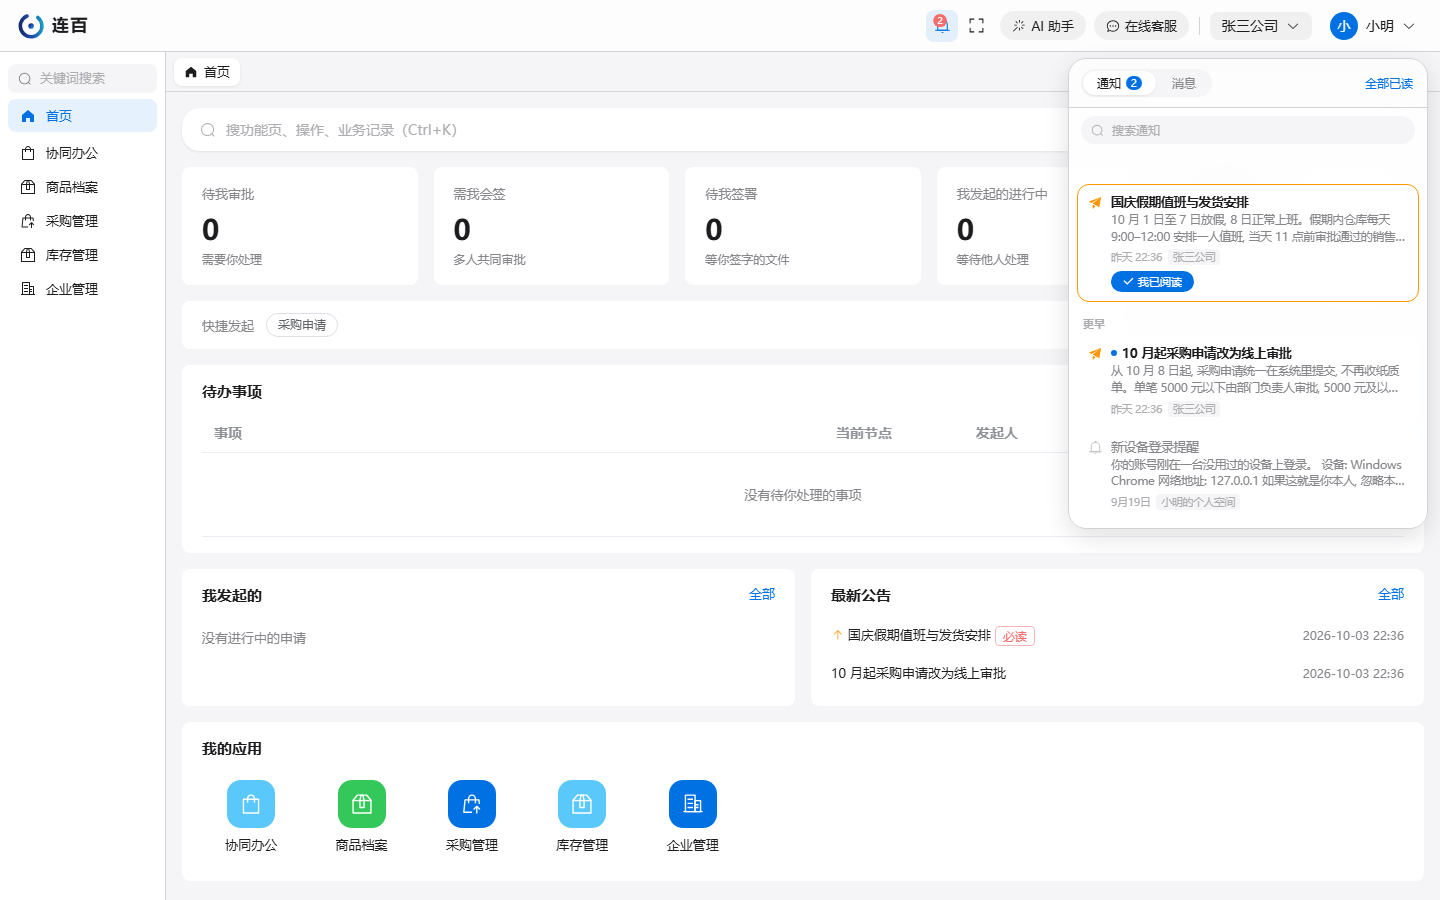Click the 事项 column header
Image resolution: width=1440 pixels, height=900 pixels.
228,433
